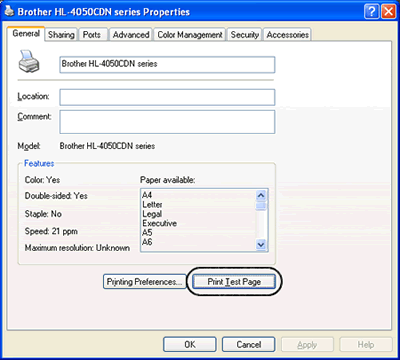Click the paper list scroll up arrow
The width and height of the screenshot is (400, 360).
(x=261, y=195)
